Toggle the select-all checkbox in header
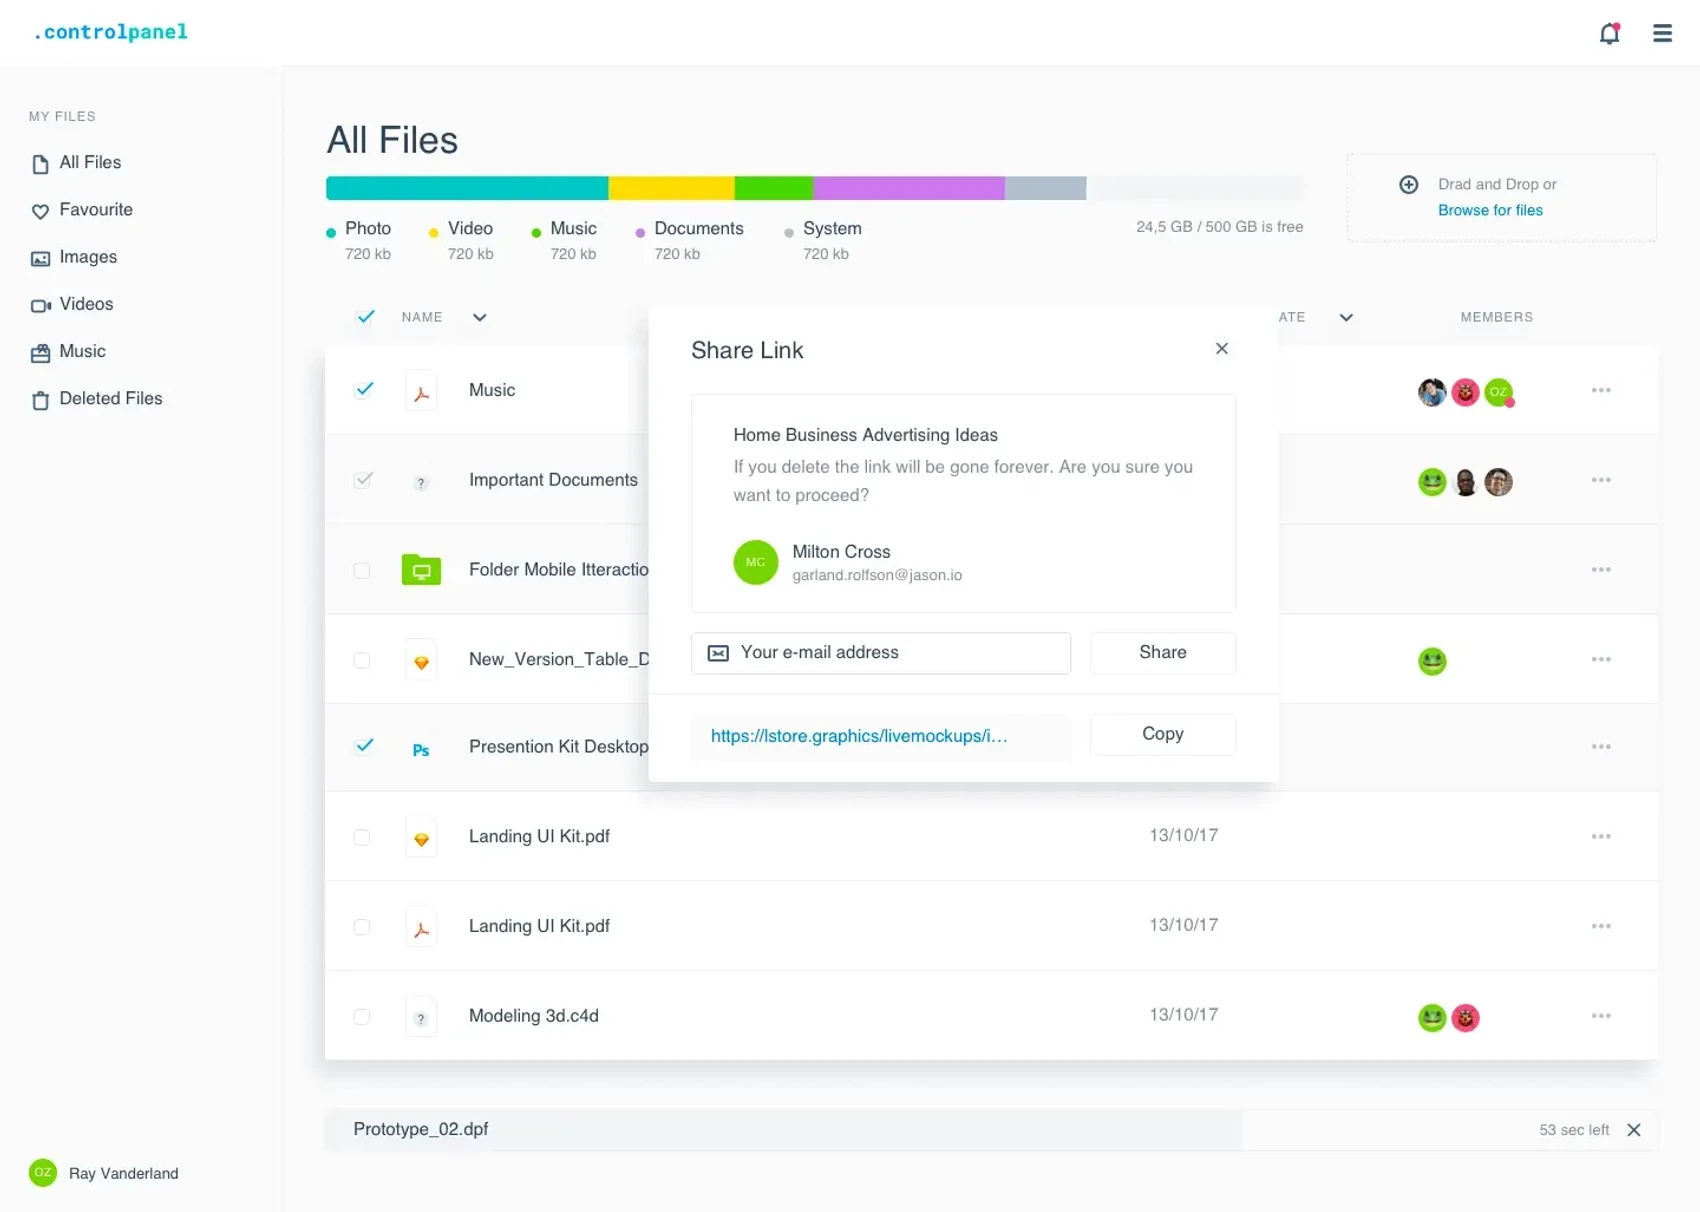Screen dimensions: 1700x1212 365,317
